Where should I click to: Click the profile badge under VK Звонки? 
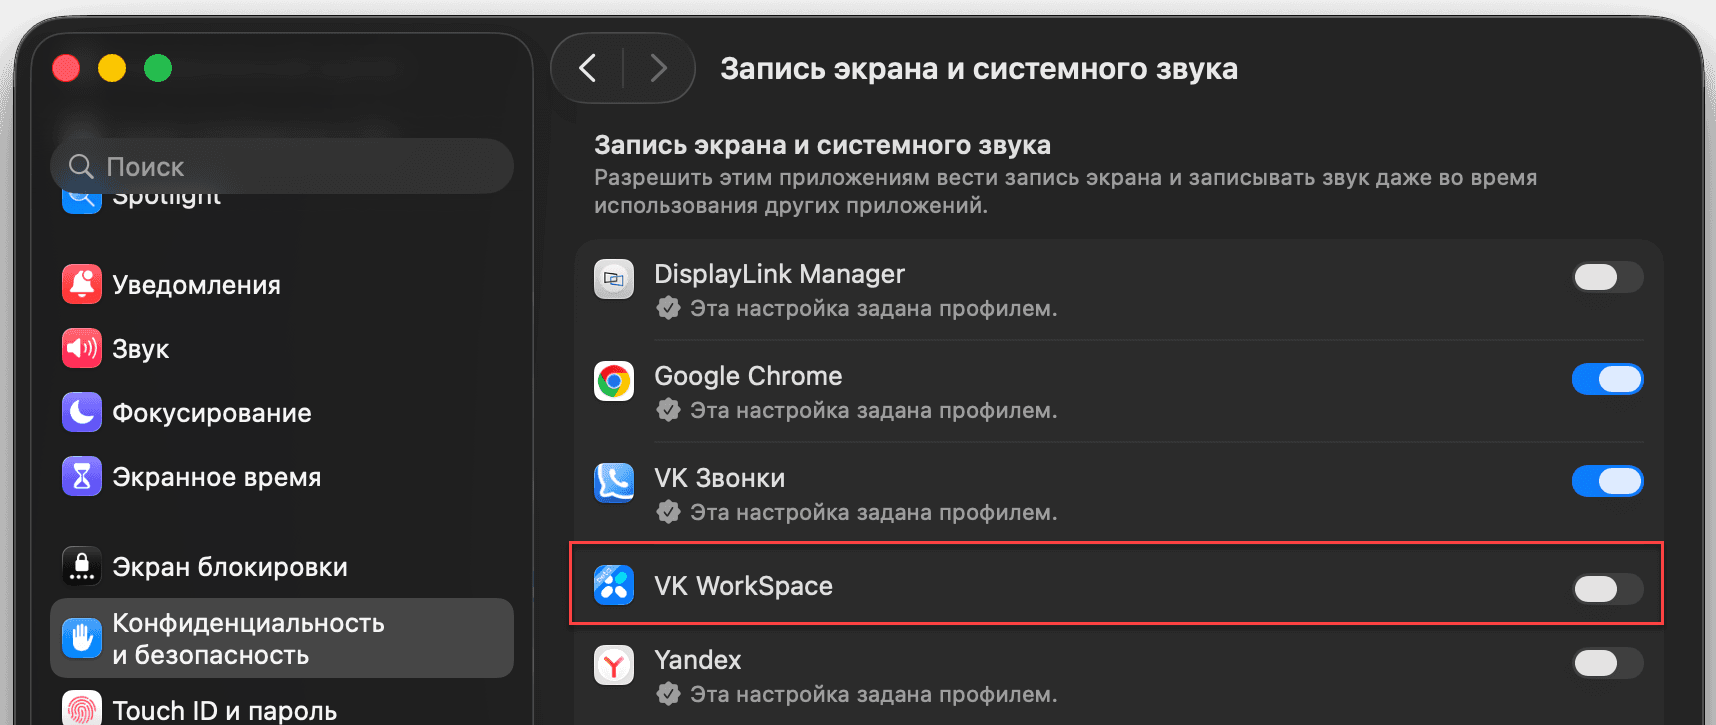click(668, 512)
